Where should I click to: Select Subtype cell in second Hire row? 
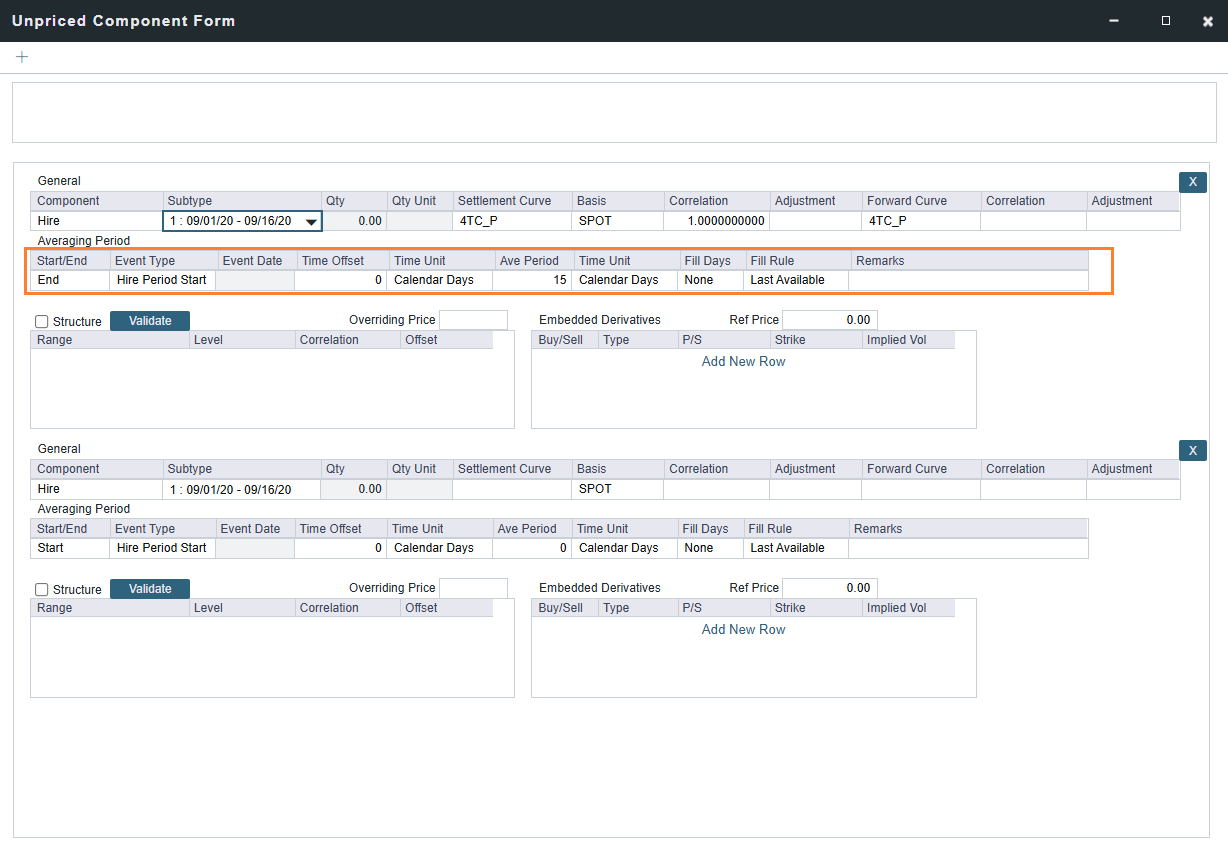(x=241, y=489)
